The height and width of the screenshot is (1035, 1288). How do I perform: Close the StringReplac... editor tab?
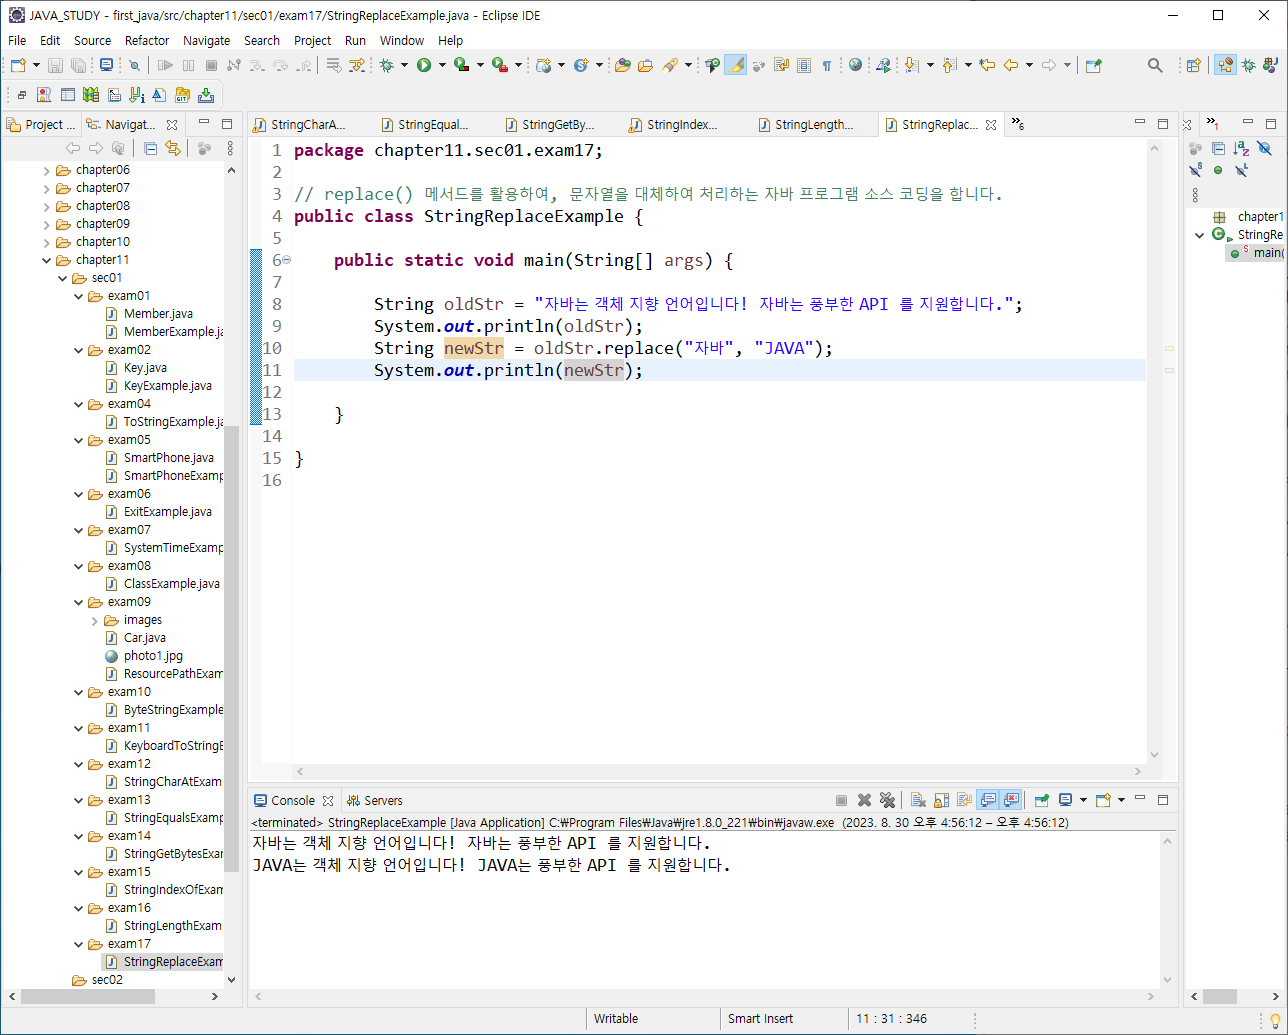point(991,125)
